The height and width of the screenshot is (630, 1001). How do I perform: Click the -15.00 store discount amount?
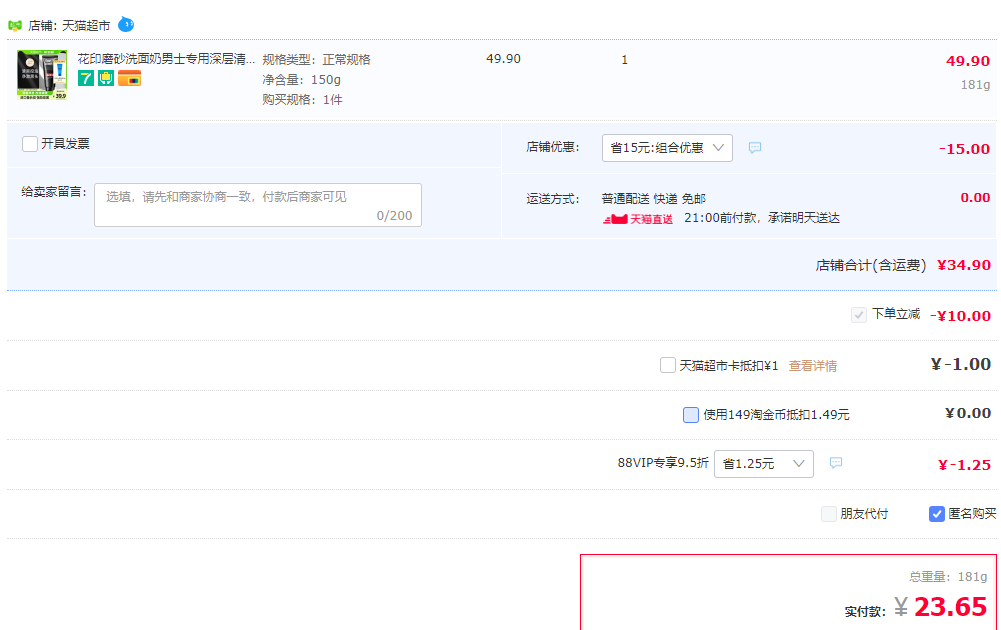coord(964,149)
